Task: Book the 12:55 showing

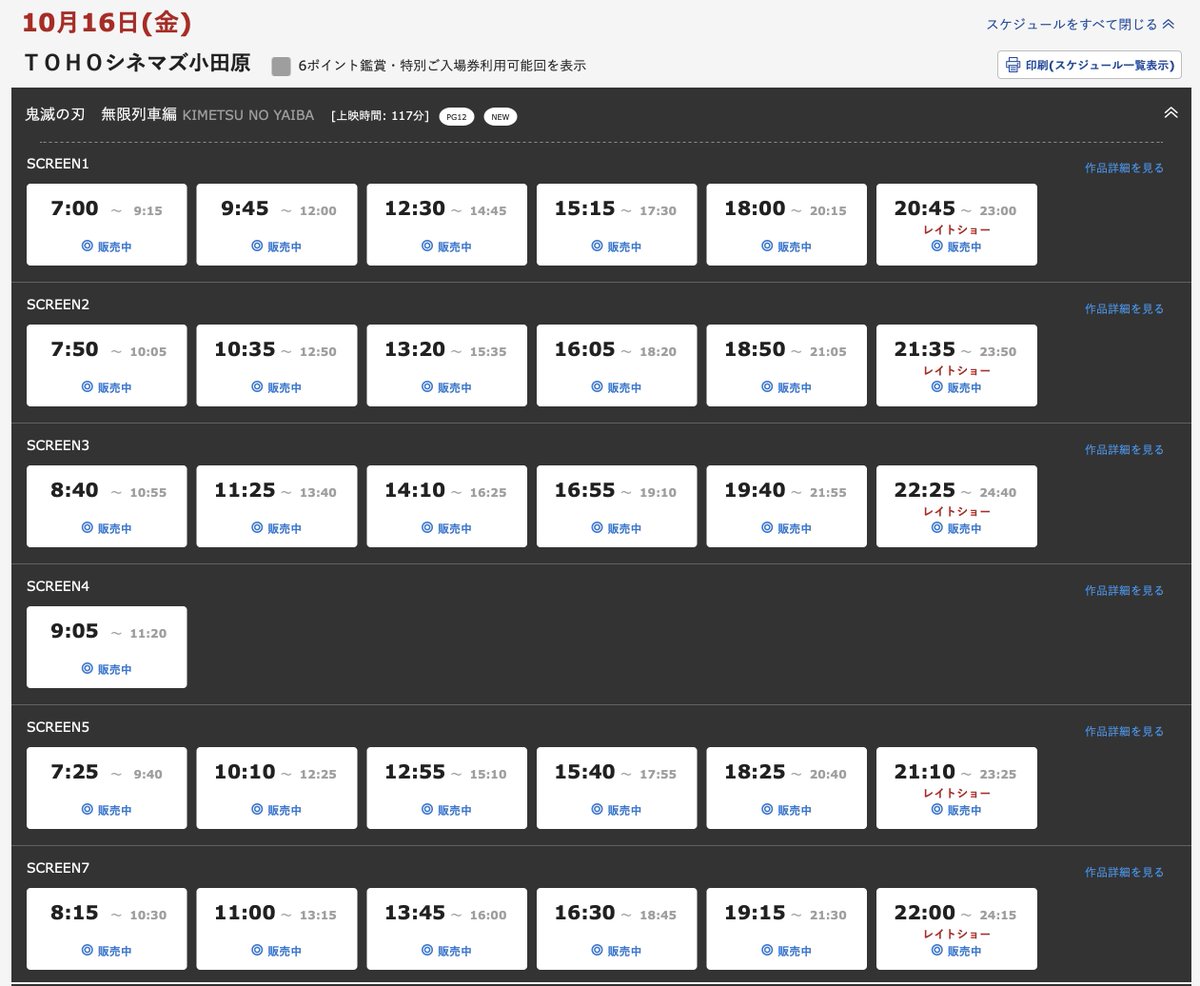Action: click(447, 789)
